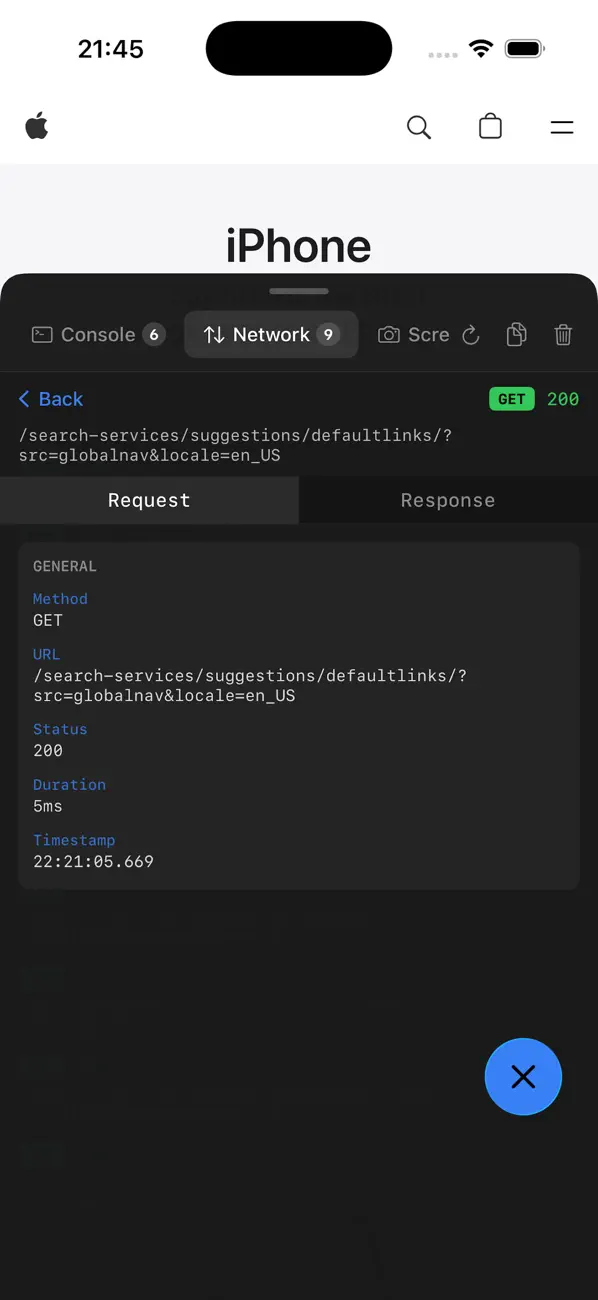Open search using the magnifier icon

click(419, 127)
